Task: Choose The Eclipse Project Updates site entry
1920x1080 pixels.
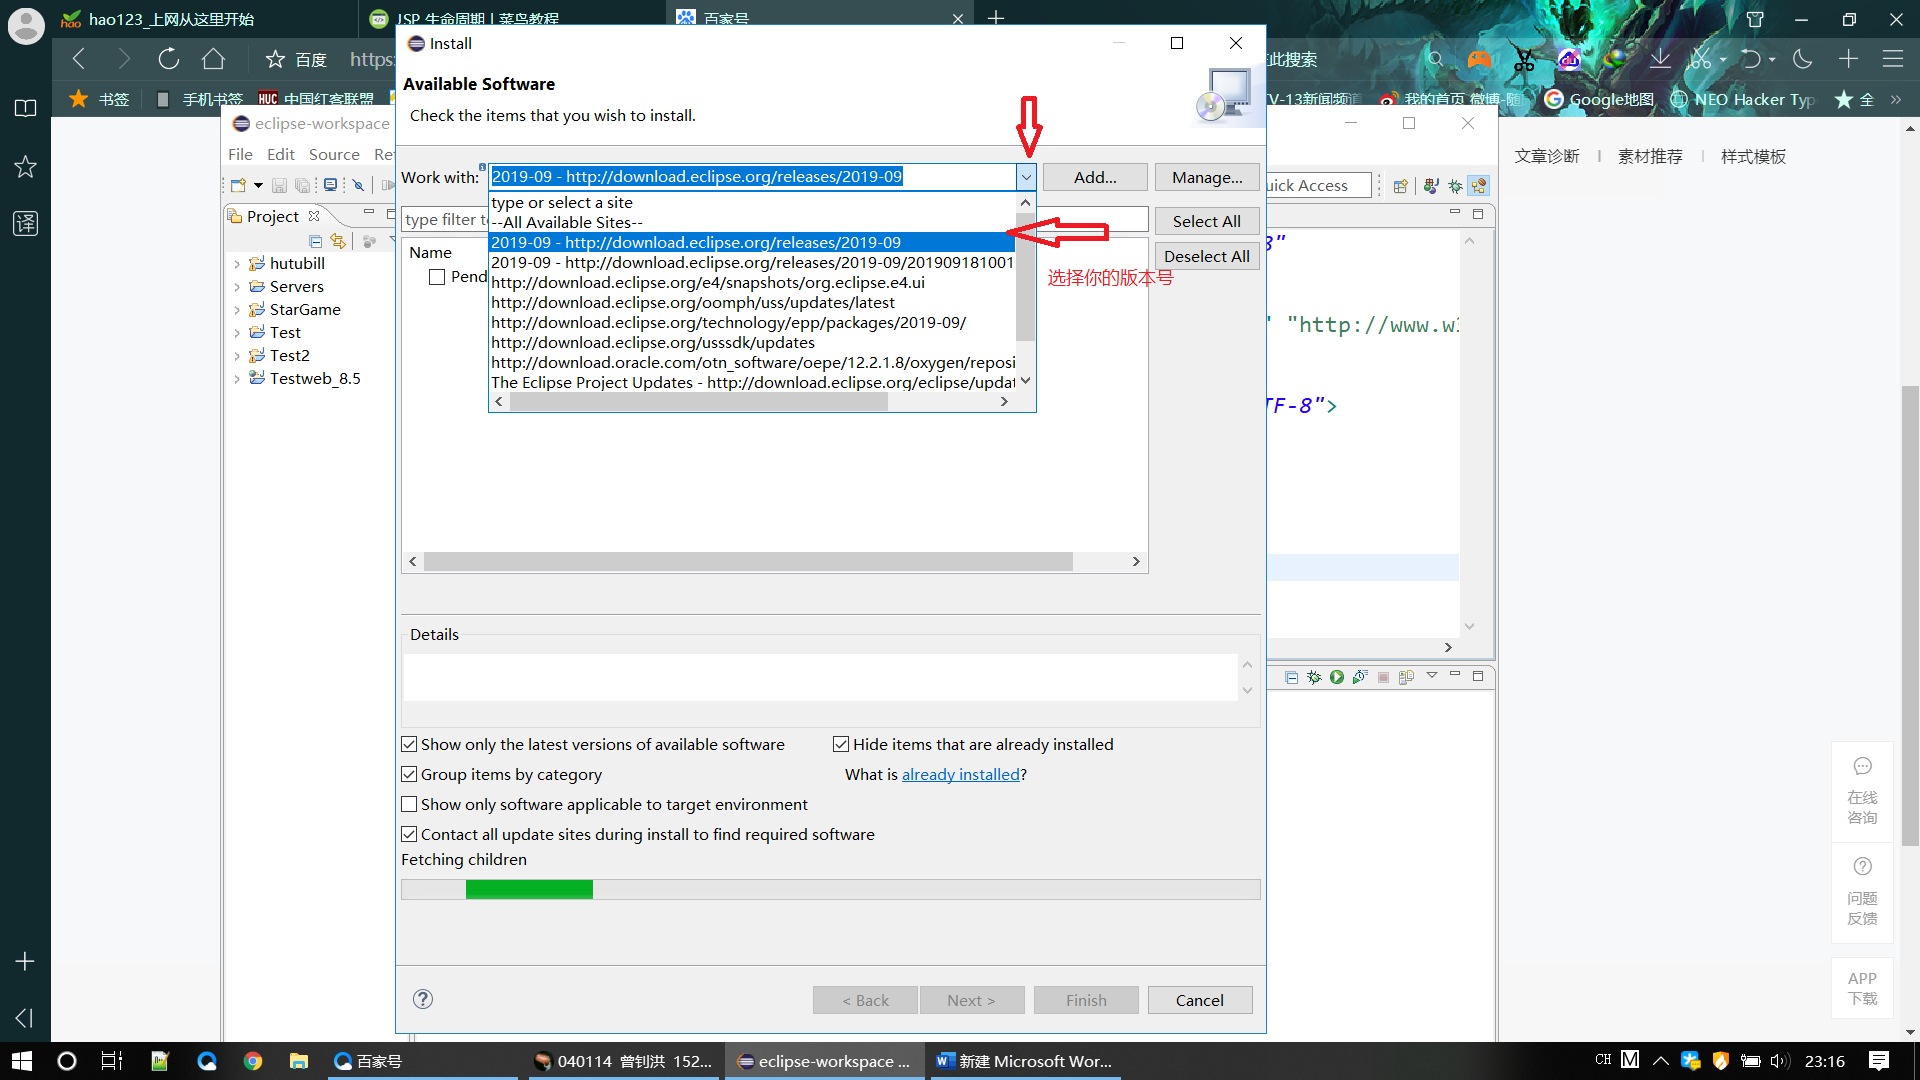Action: (x=752, y=382)
